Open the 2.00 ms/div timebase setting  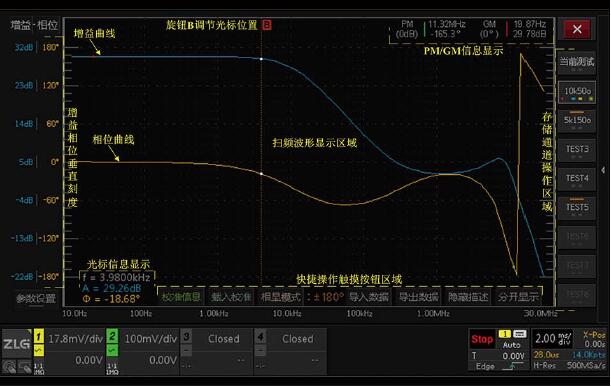(553, 339)
